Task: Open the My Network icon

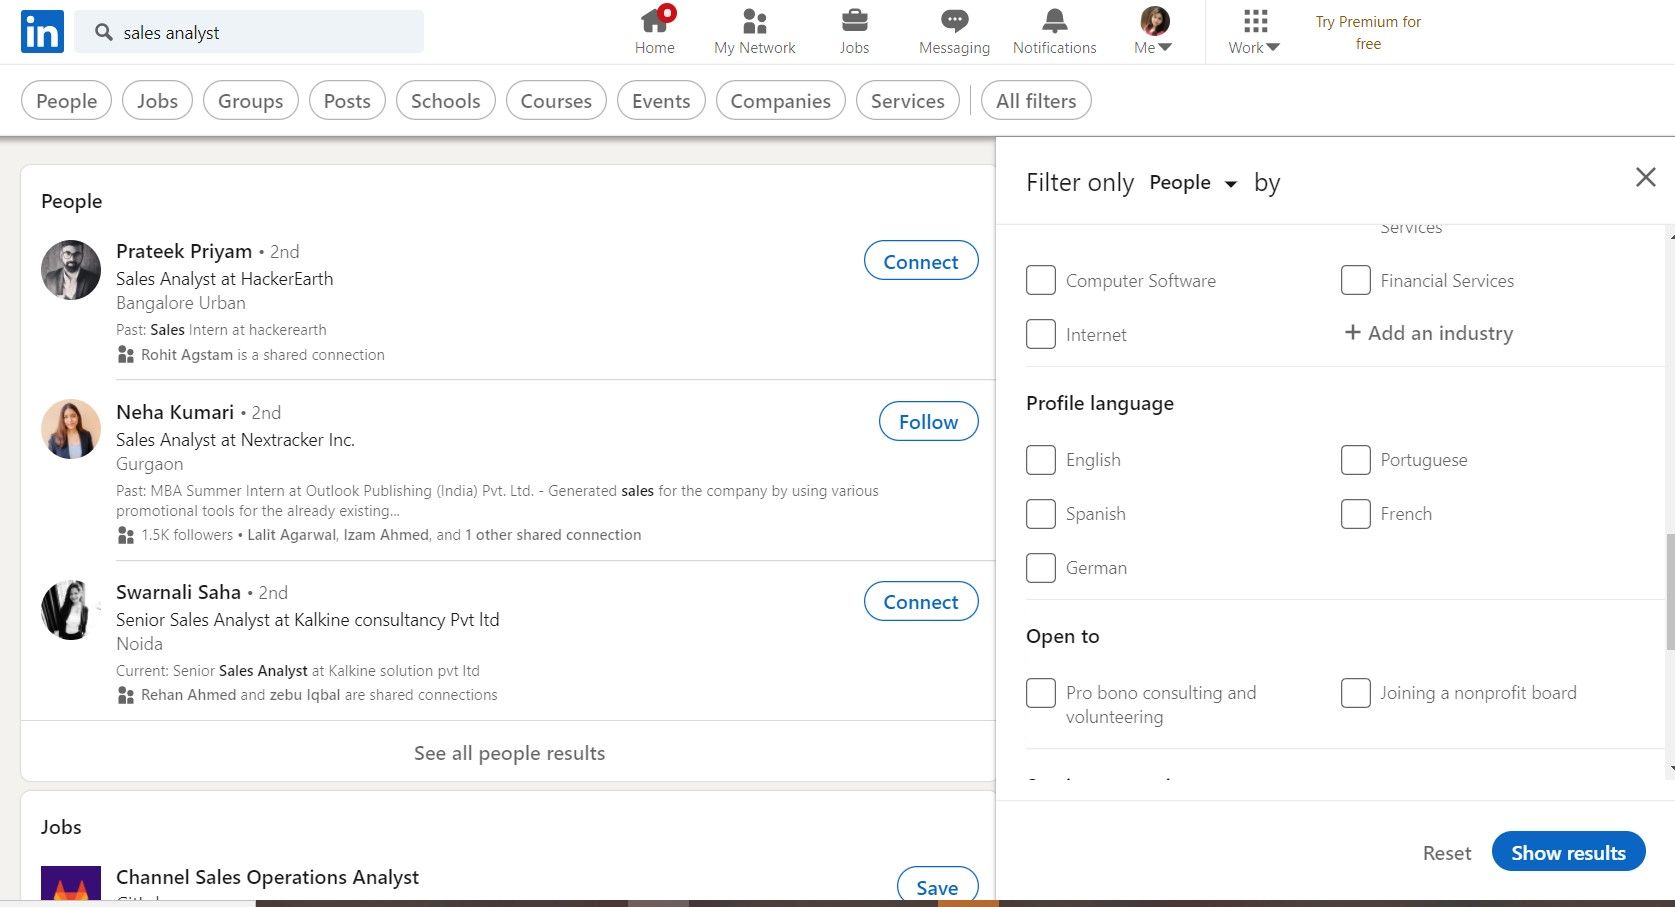Action: (x=755, y=22)
